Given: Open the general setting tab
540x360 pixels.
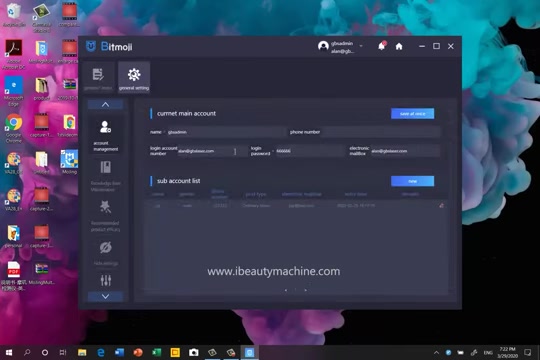Looking at the screenshot, I should click(134, 78).
